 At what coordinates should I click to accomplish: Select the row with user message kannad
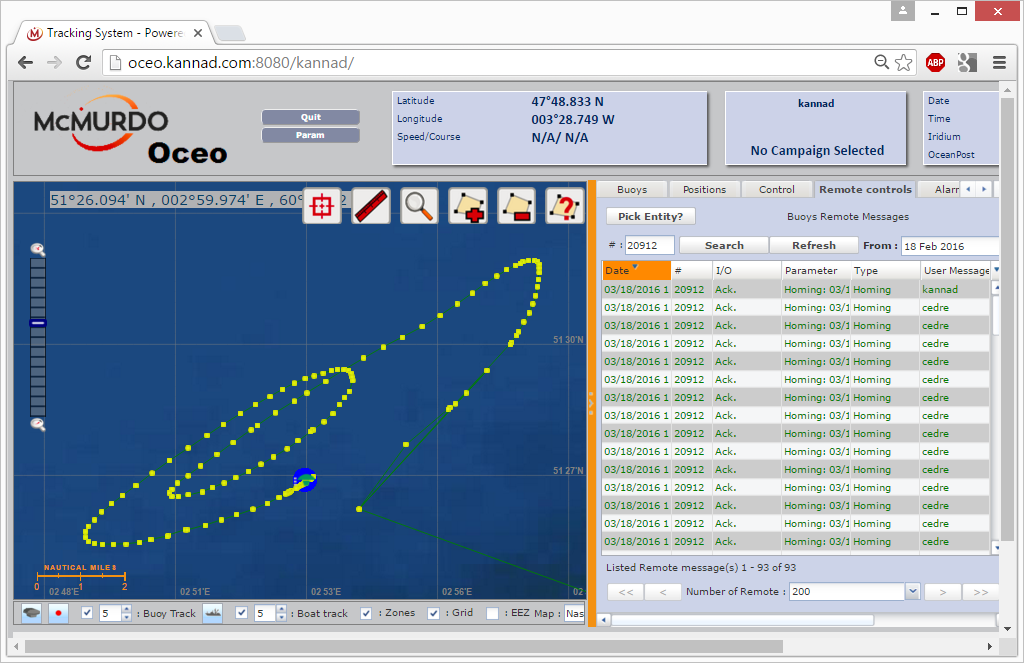tap(795, 289)
